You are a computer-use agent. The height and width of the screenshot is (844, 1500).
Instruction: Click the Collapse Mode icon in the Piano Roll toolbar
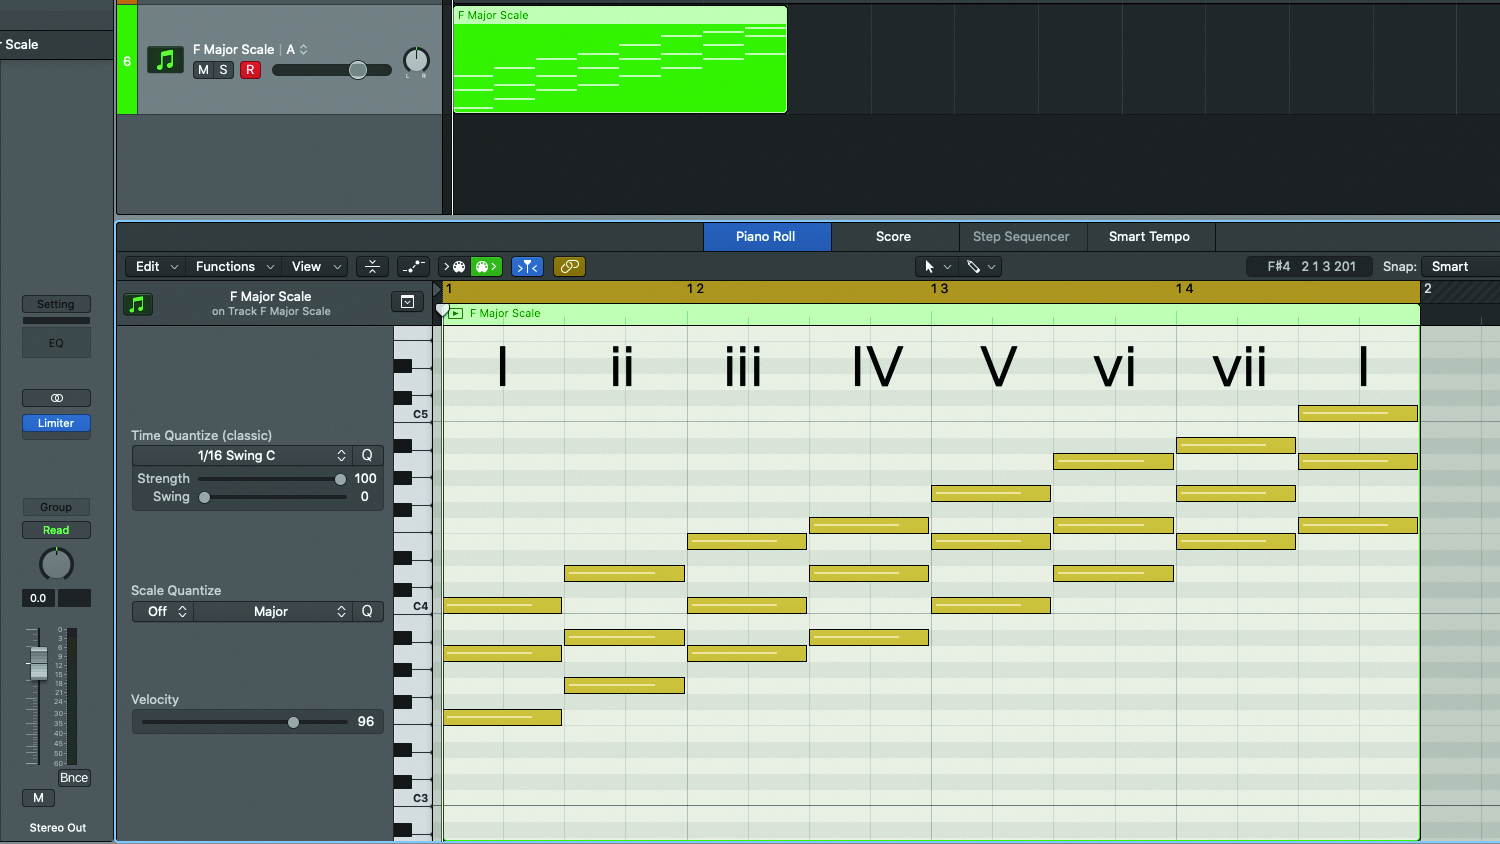click(372, 266)
